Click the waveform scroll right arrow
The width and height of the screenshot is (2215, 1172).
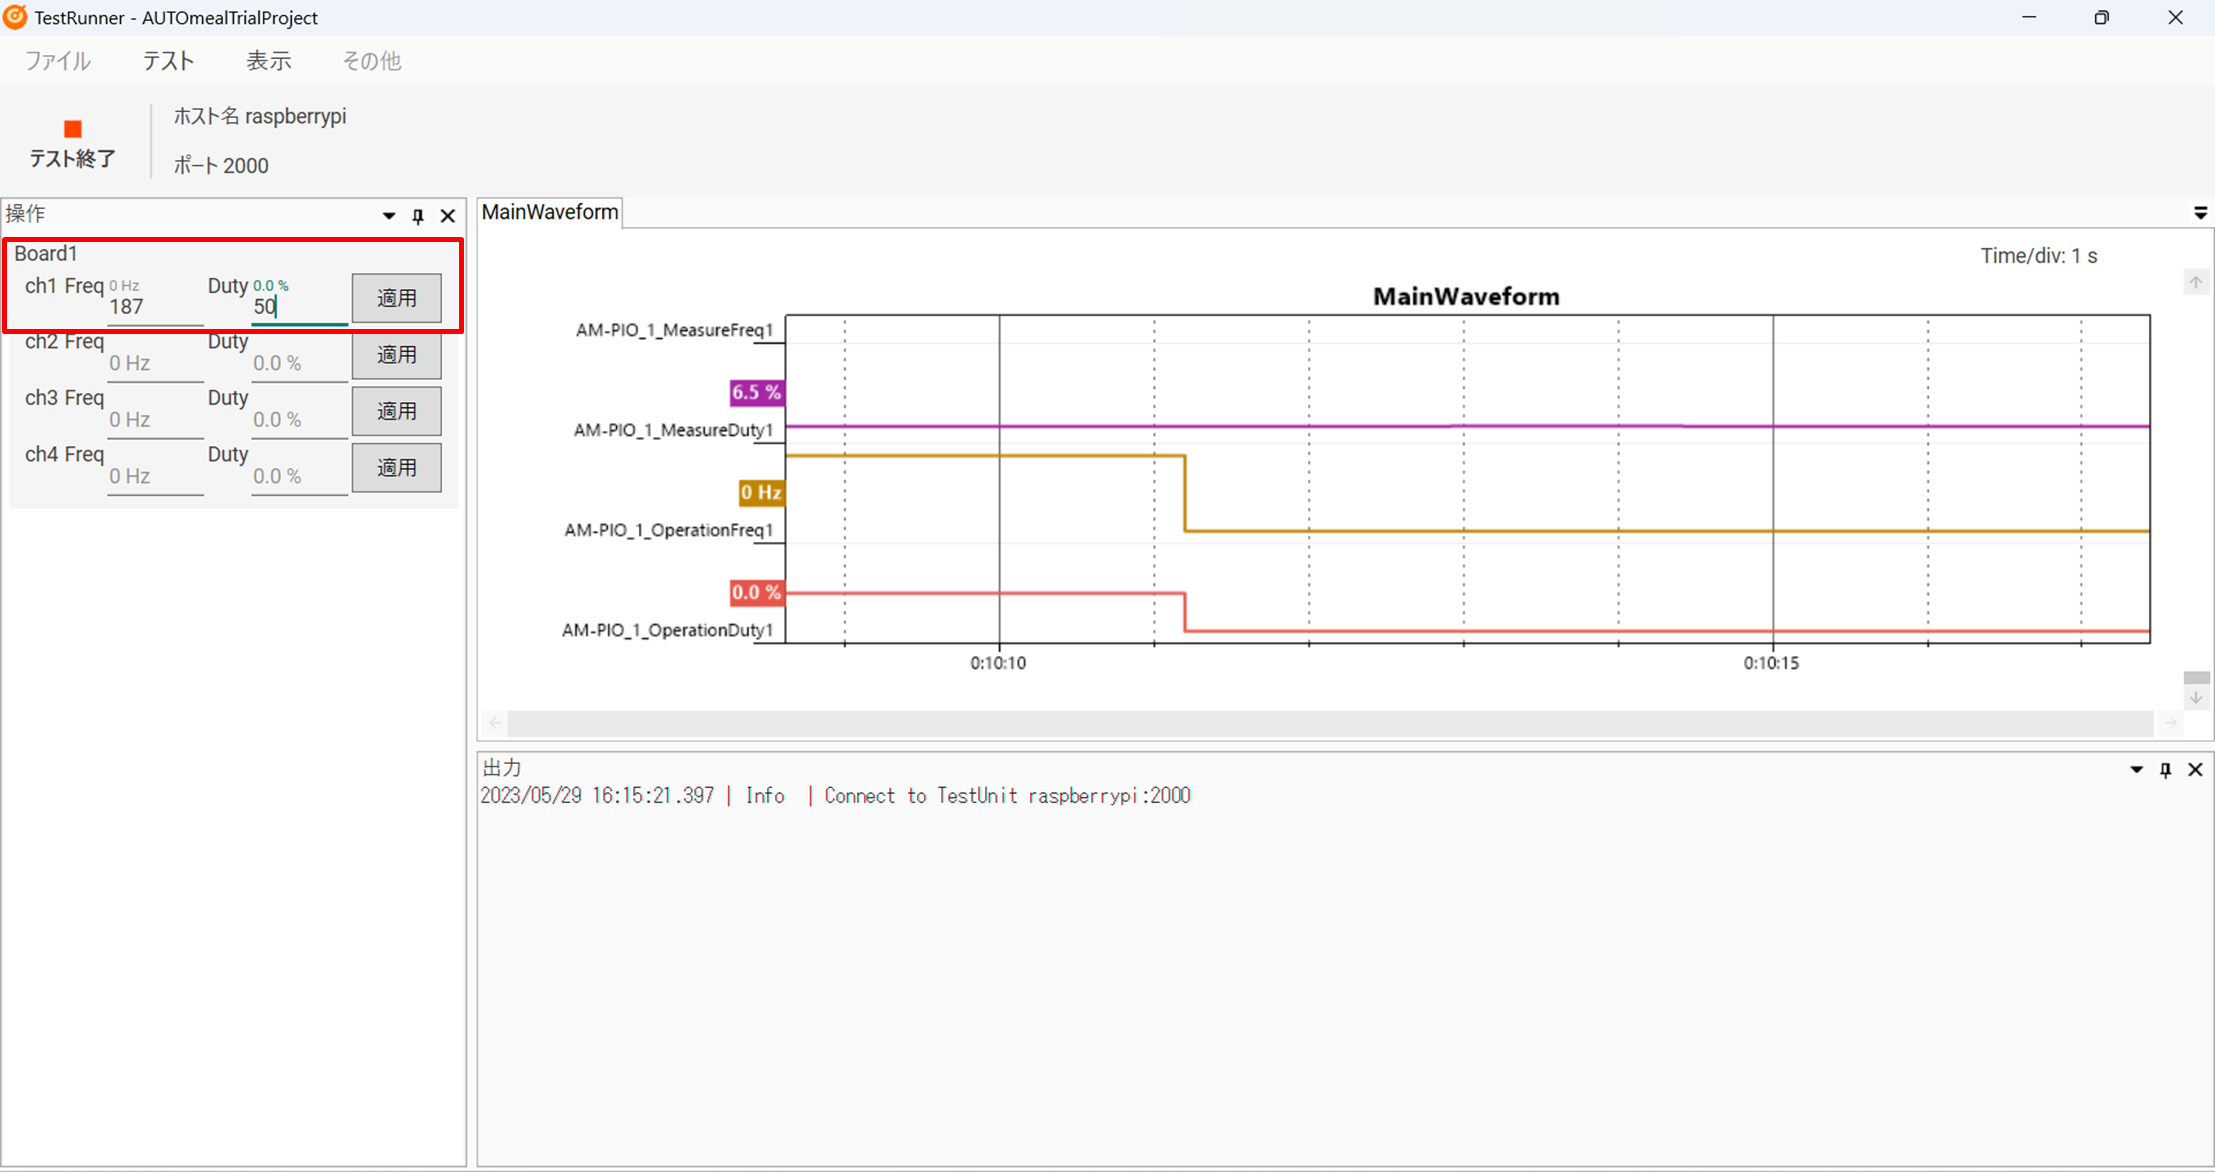[2170, 723]
